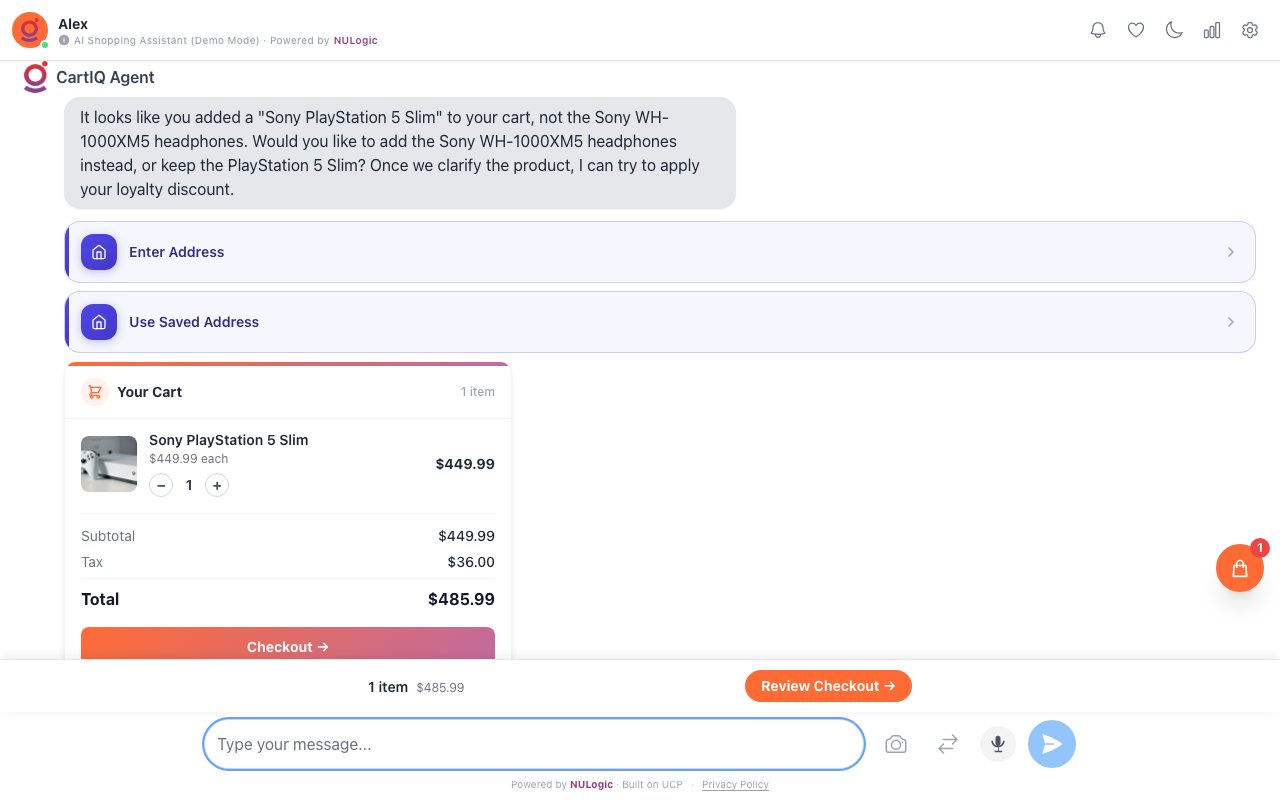1280x800 pixels.
Task: Click the compare arrows icon
Action: coord(947,744)
